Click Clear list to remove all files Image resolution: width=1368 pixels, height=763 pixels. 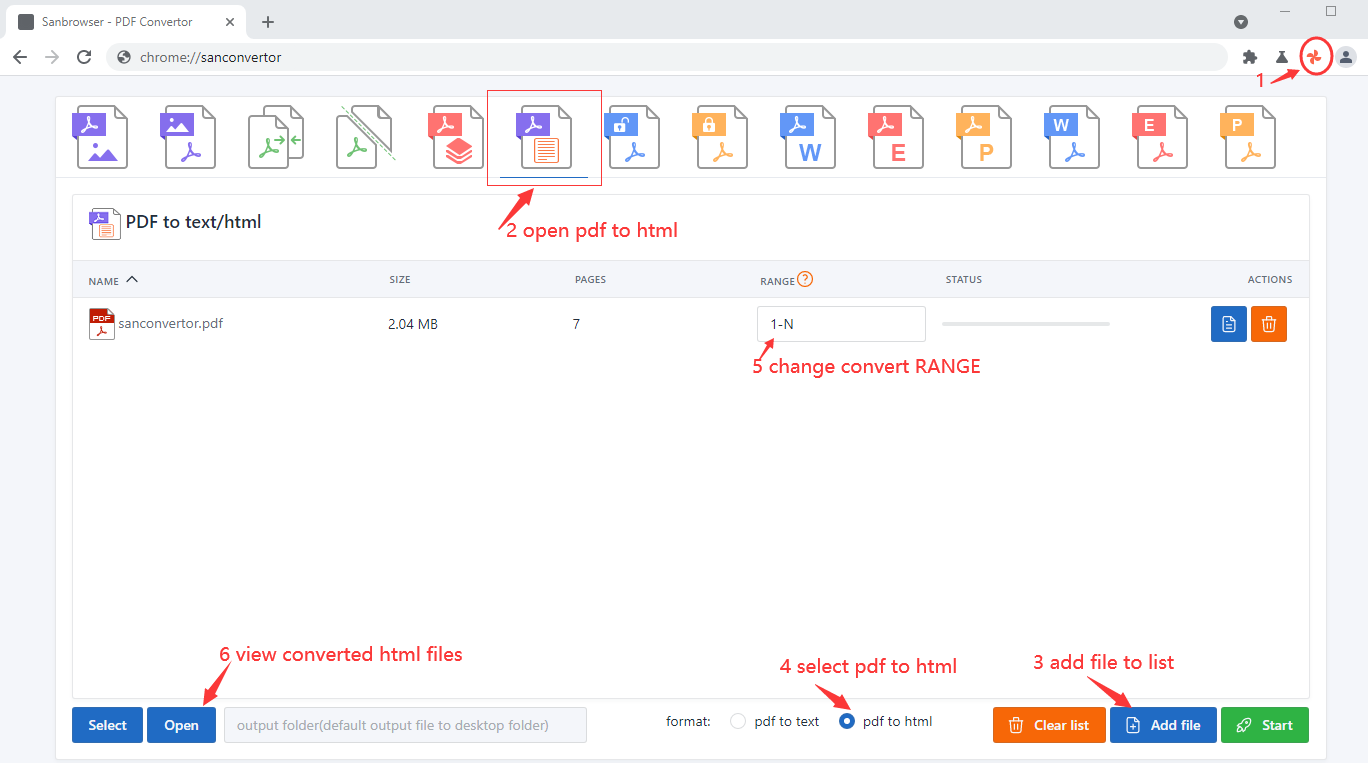(1049, 724)
